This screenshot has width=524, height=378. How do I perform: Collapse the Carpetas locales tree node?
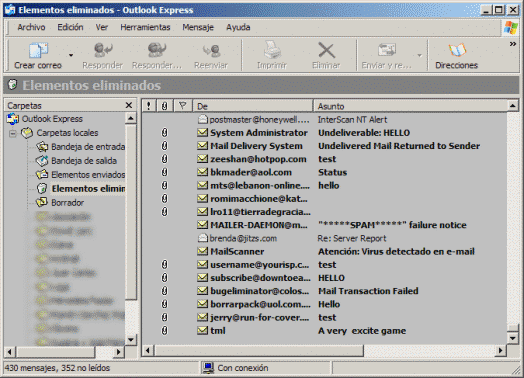coord(13,133)
